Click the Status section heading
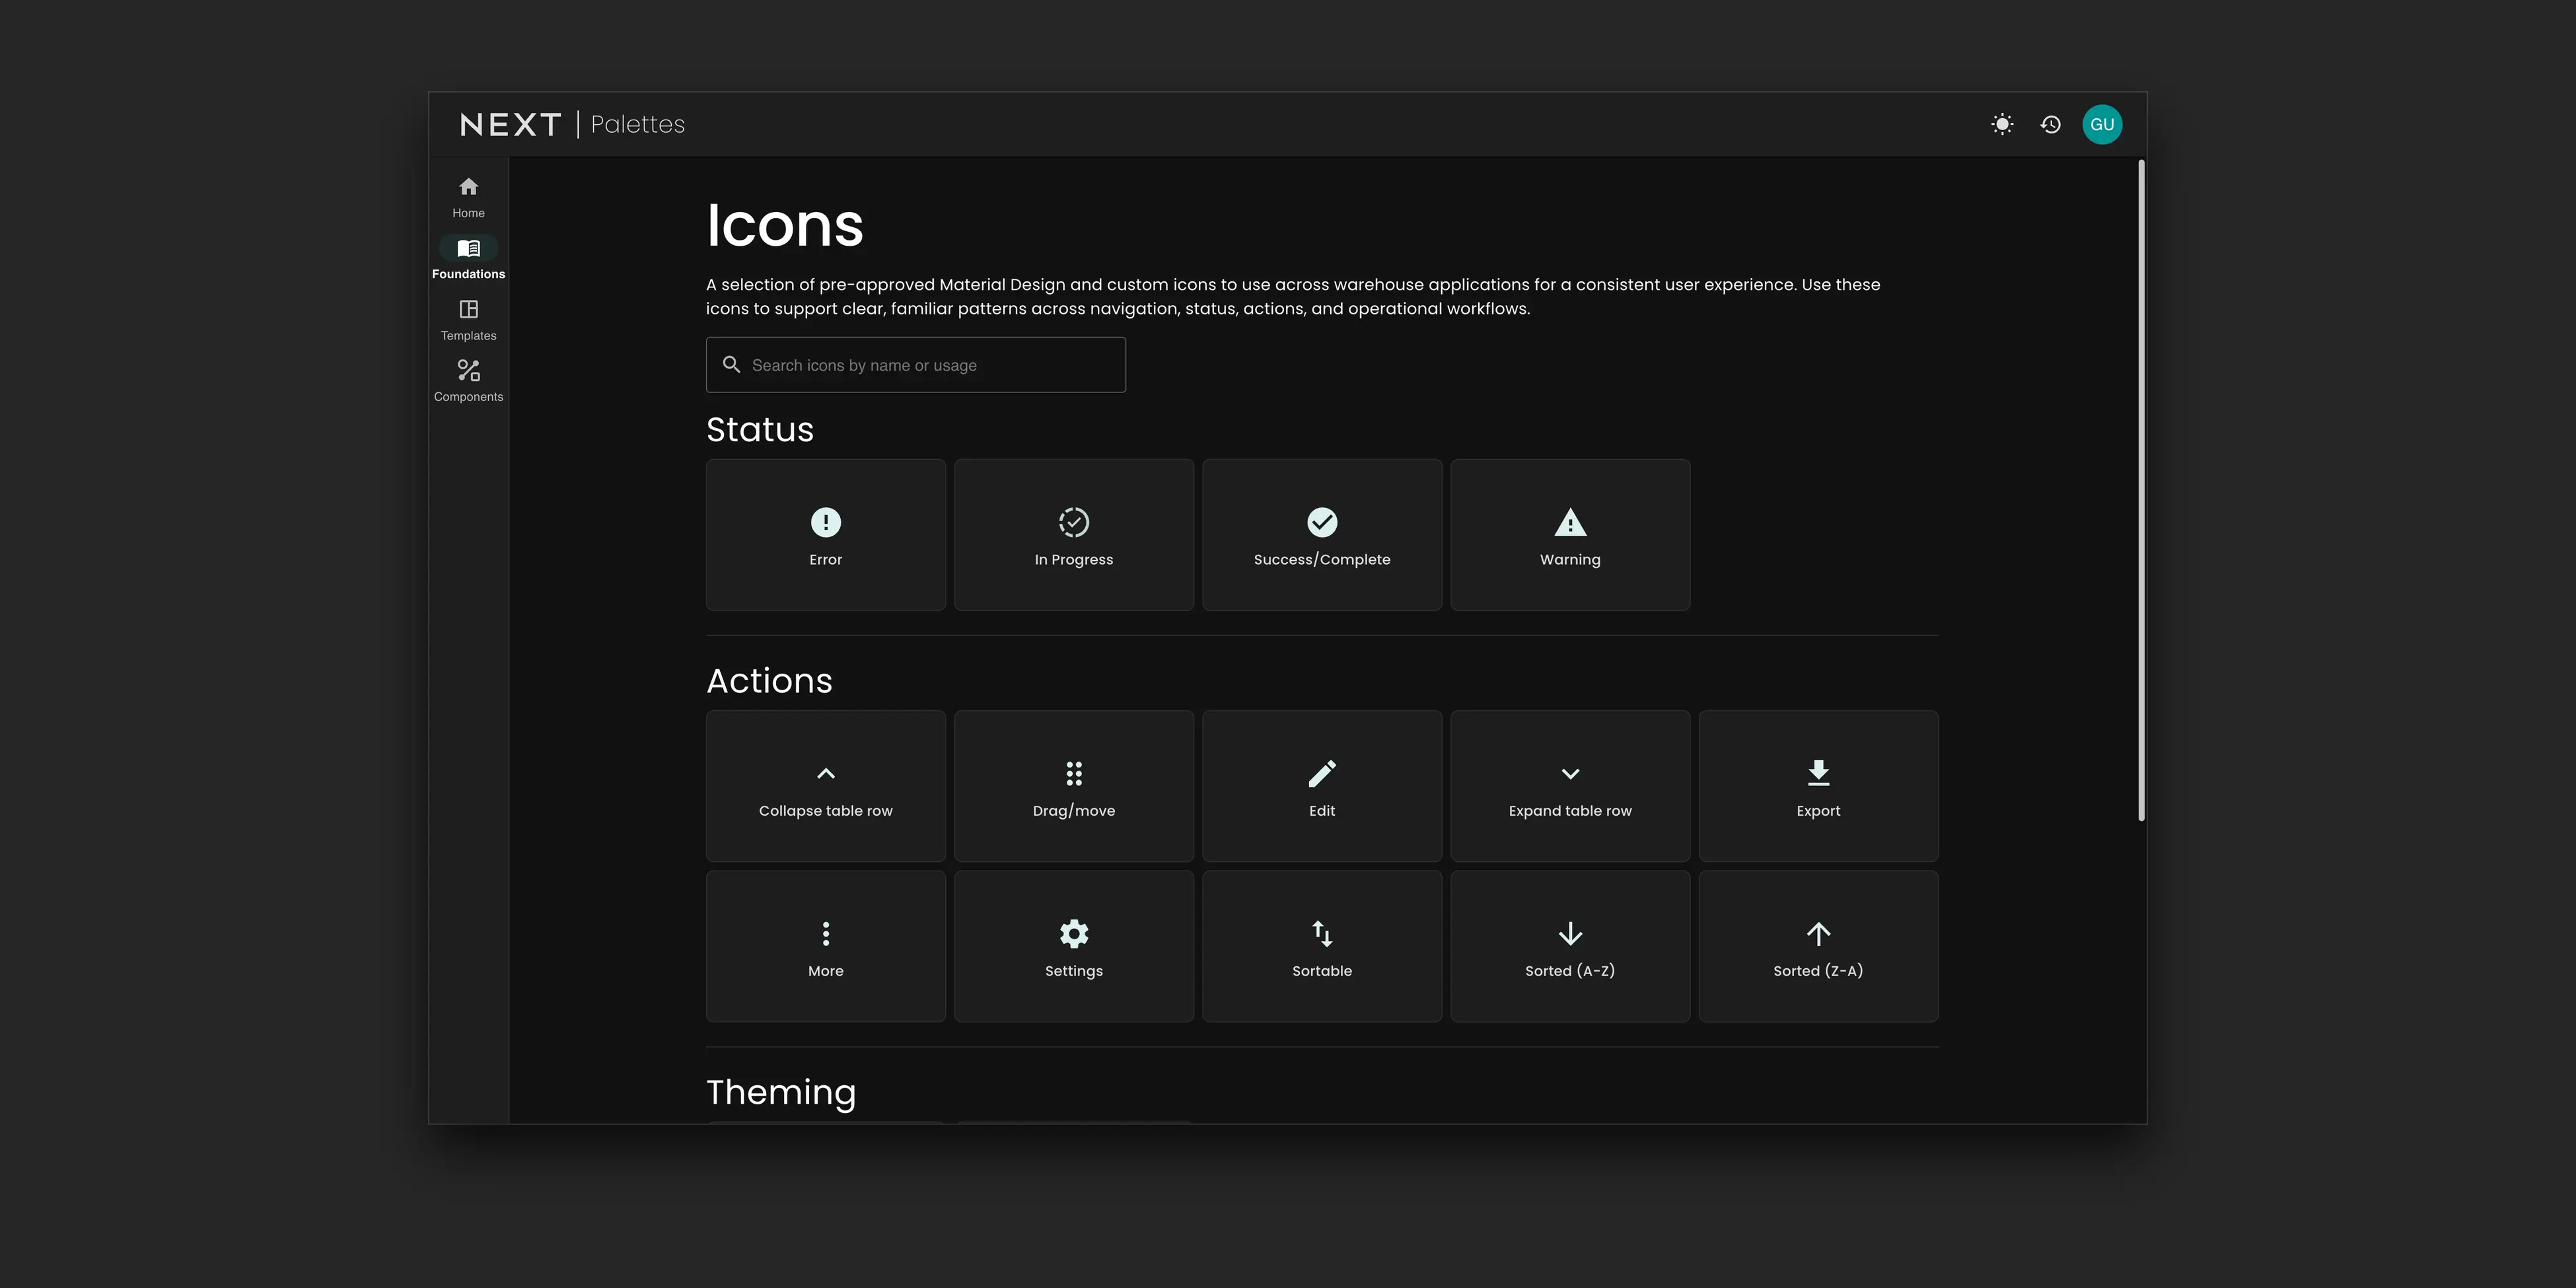Image resolution: width=2576 pixels, height=1288 pixels. 760,429
